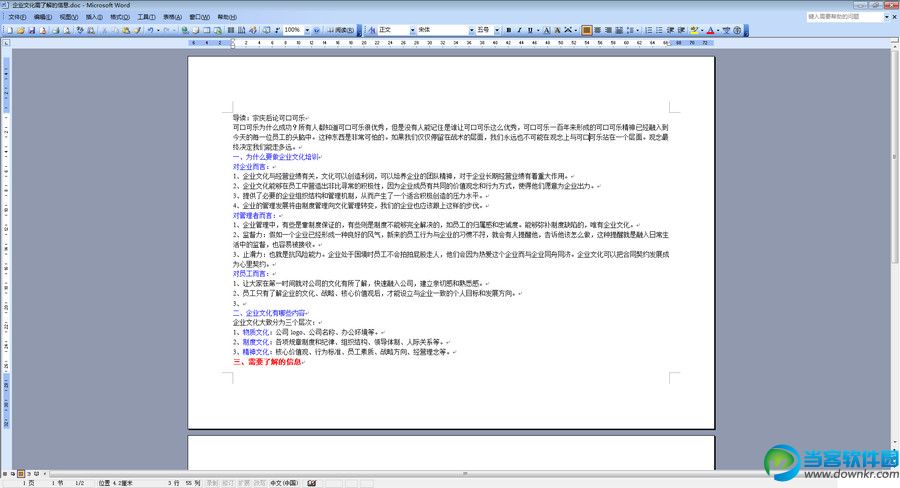900x488 pixels.
Task: Click the Open file icon
Action: pyautogui.click(x=21, y=30)
